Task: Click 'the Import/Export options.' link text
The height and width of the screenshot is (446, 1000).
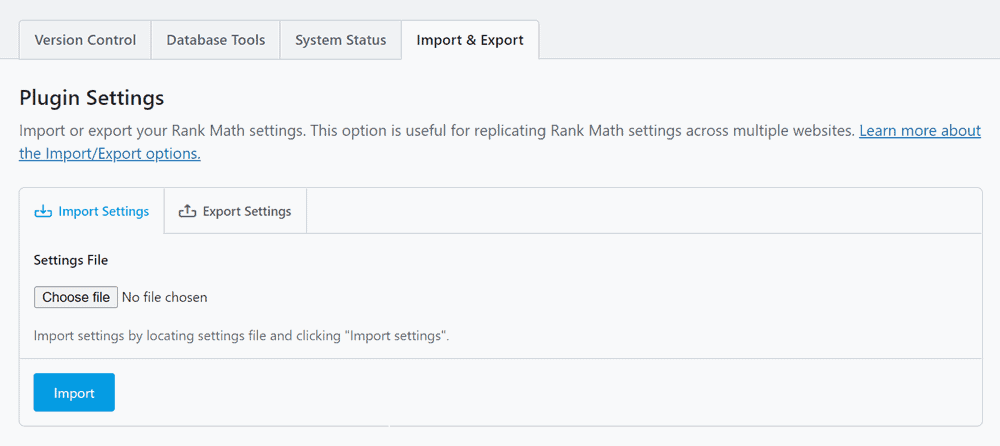Action: tap(110, 154)
